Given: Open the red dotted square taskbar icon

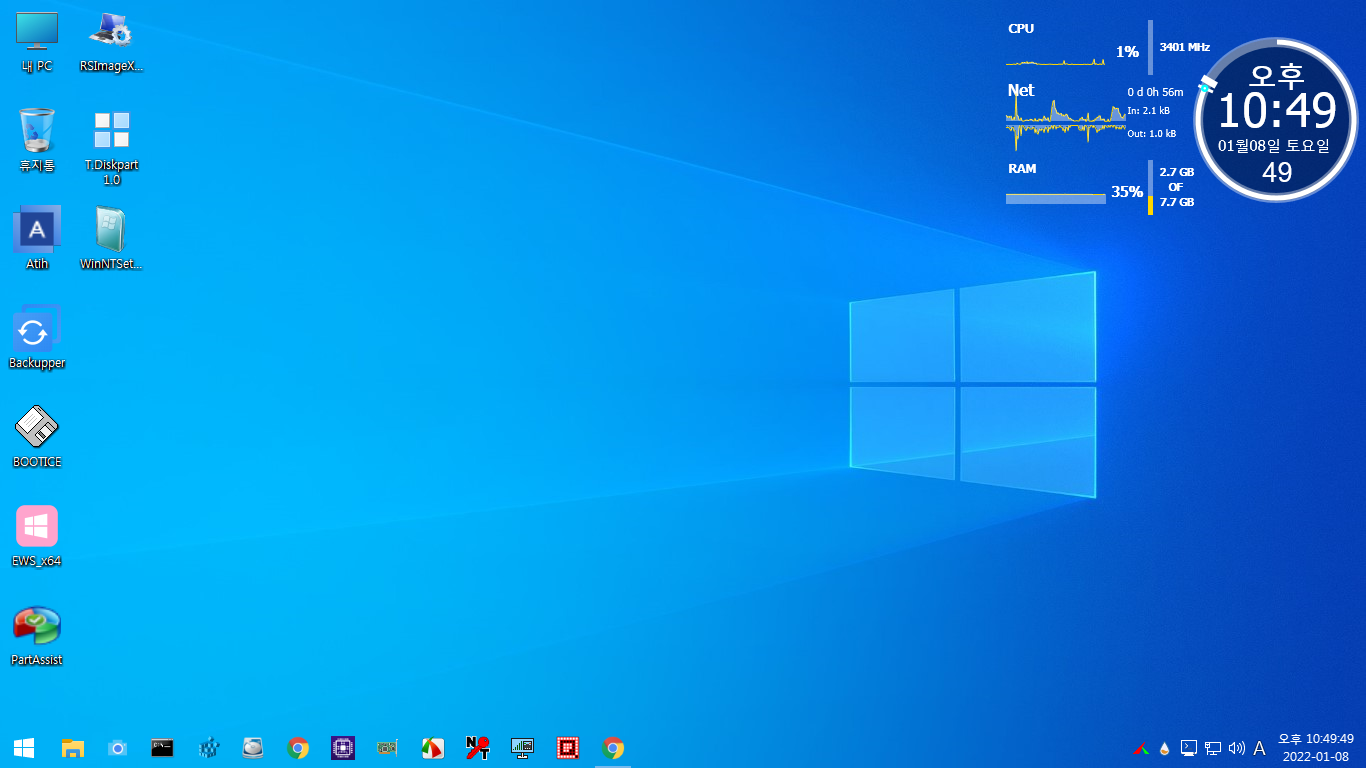Looking at the screenshot, I should click(568, 747).
